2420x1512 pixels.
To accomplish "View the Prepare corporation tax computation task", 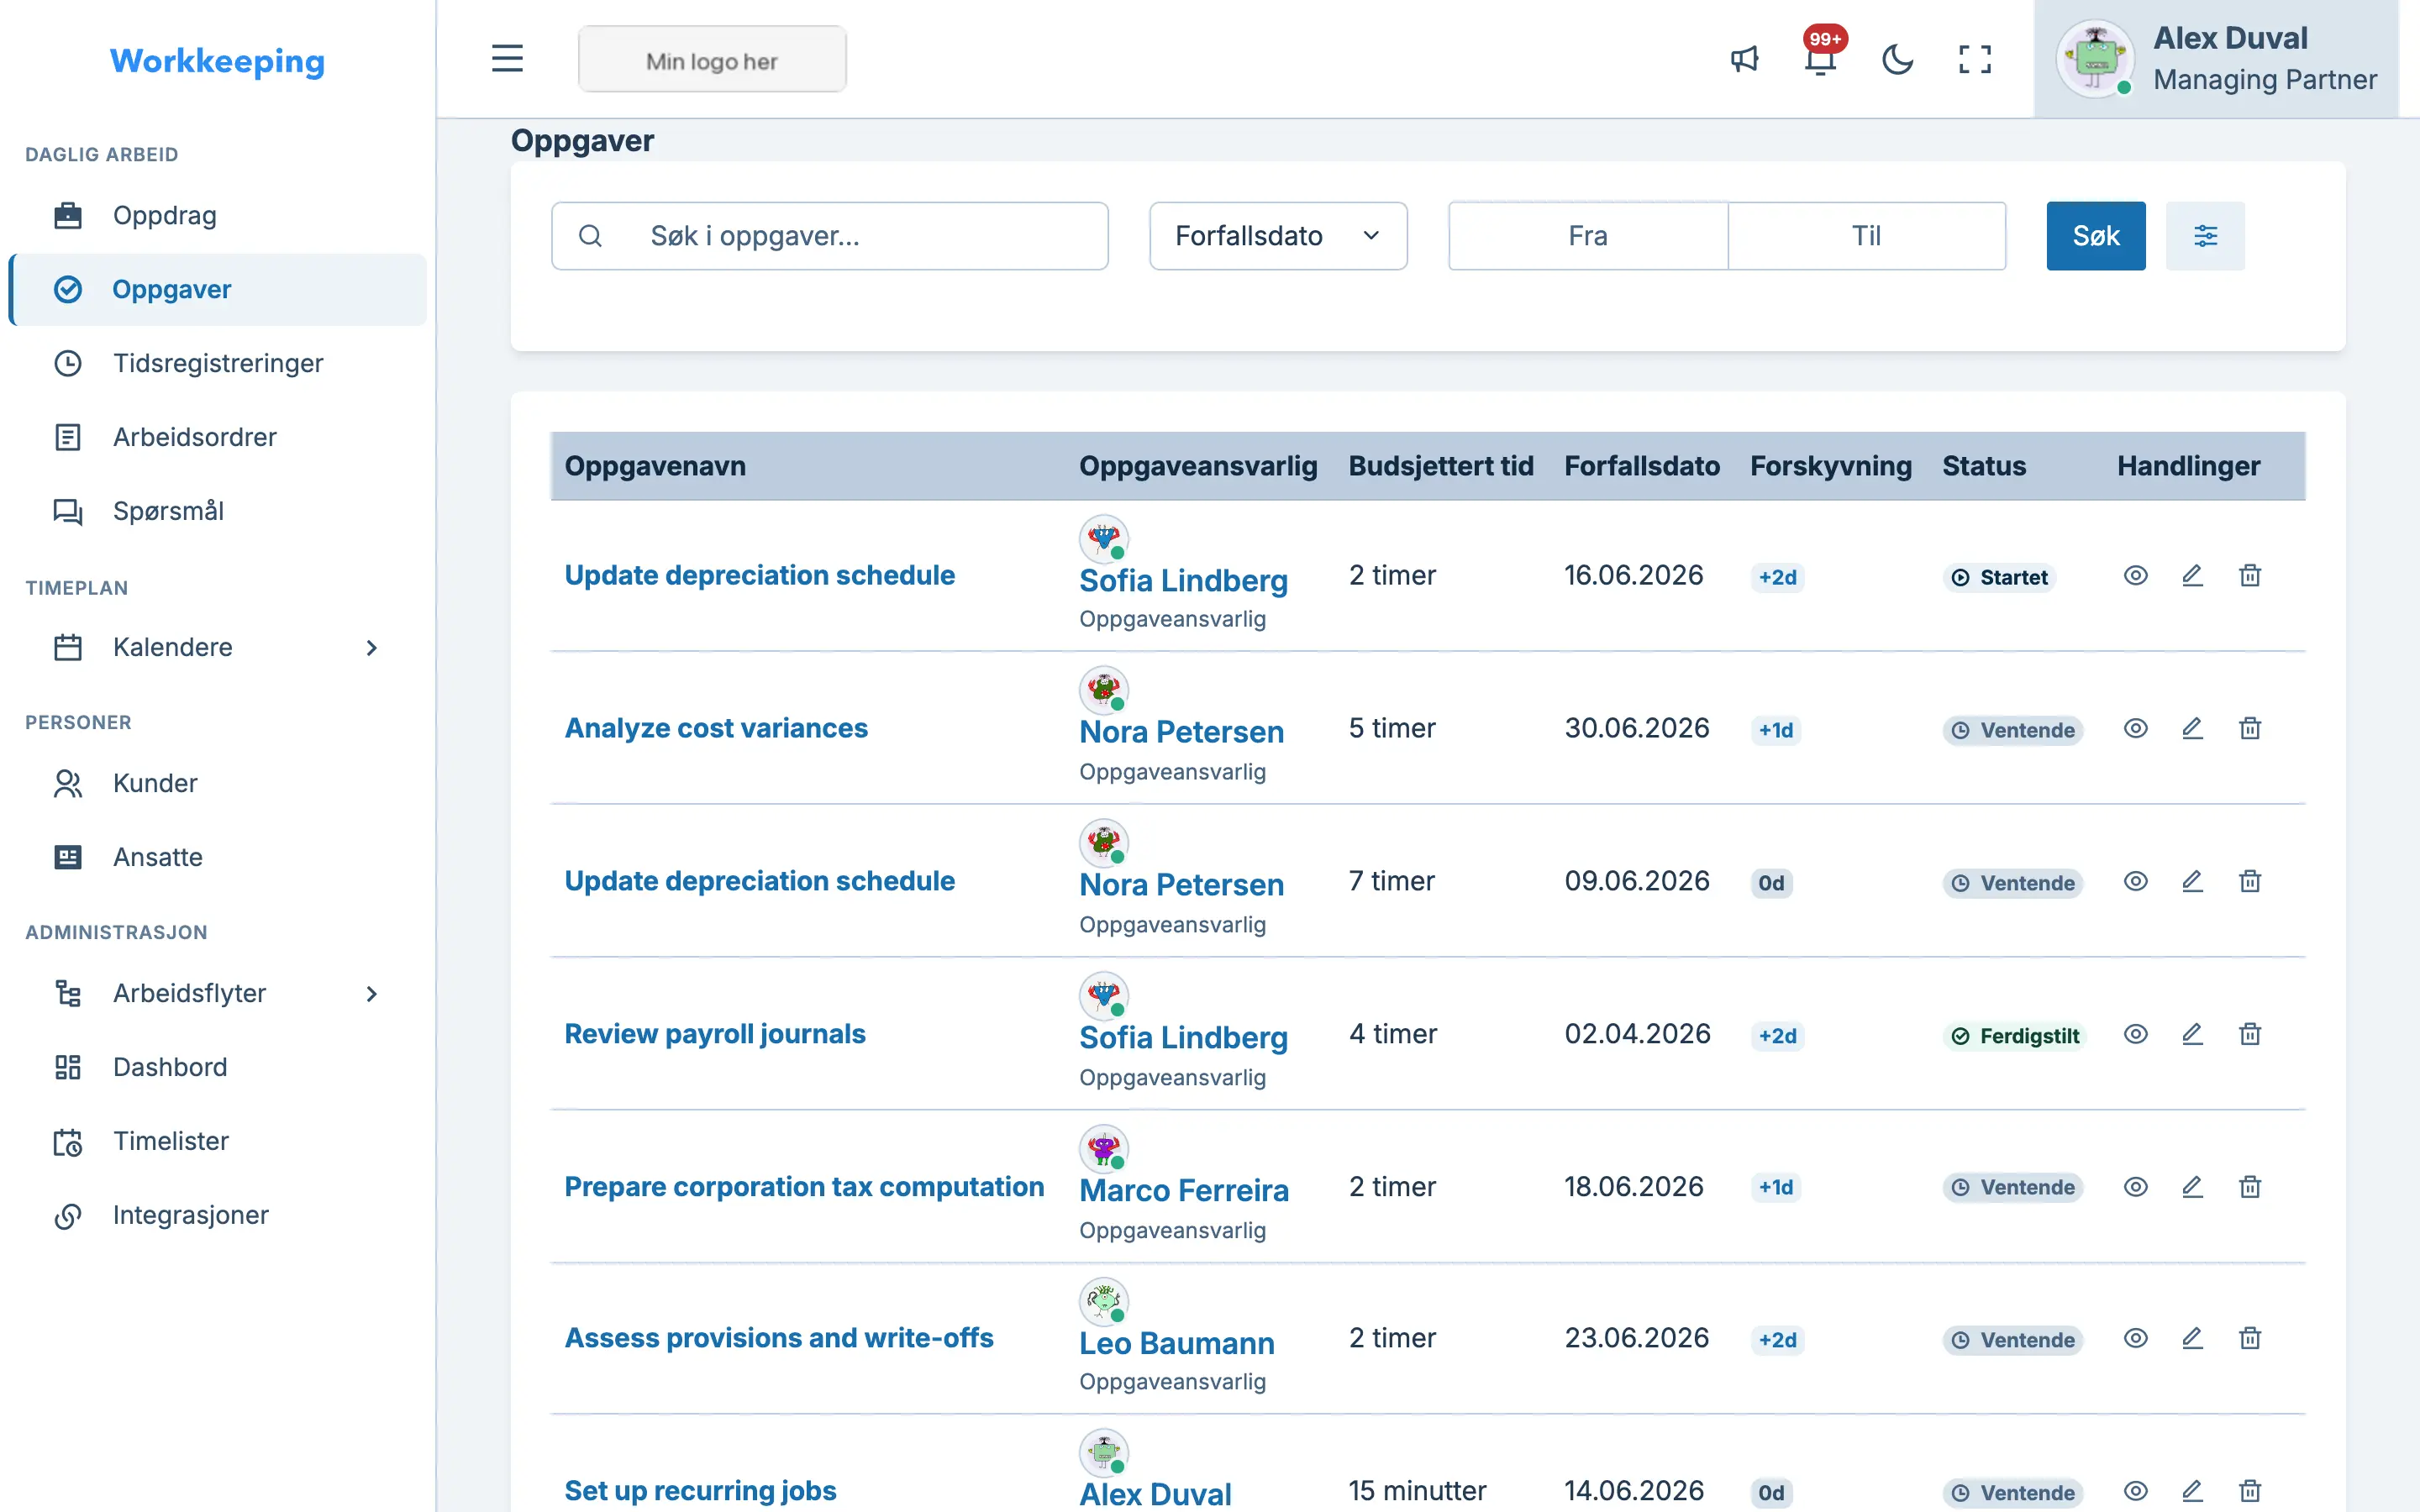I will (2135, 1187).
